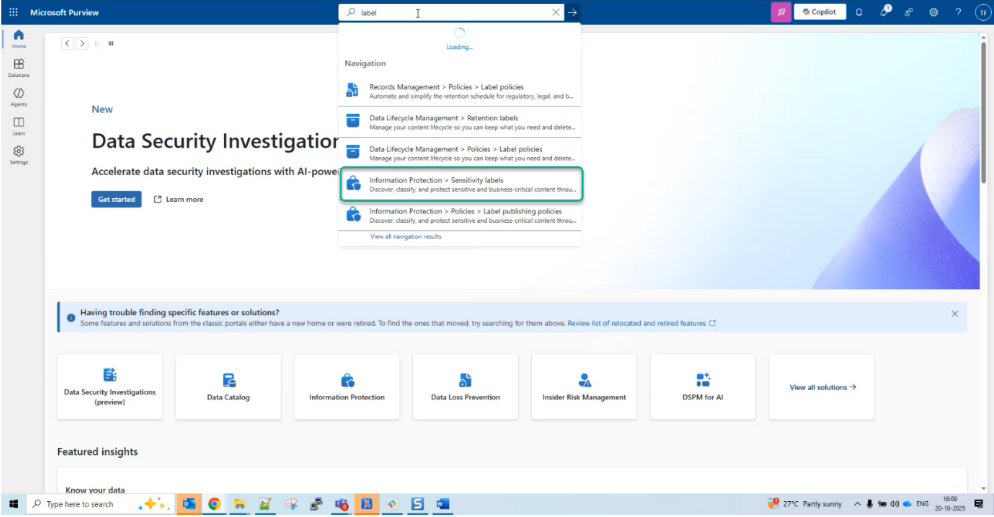994x517 pixels.
Task: Select Data Lifecycle Management > Retention labels result
Action: coord(460,122)
